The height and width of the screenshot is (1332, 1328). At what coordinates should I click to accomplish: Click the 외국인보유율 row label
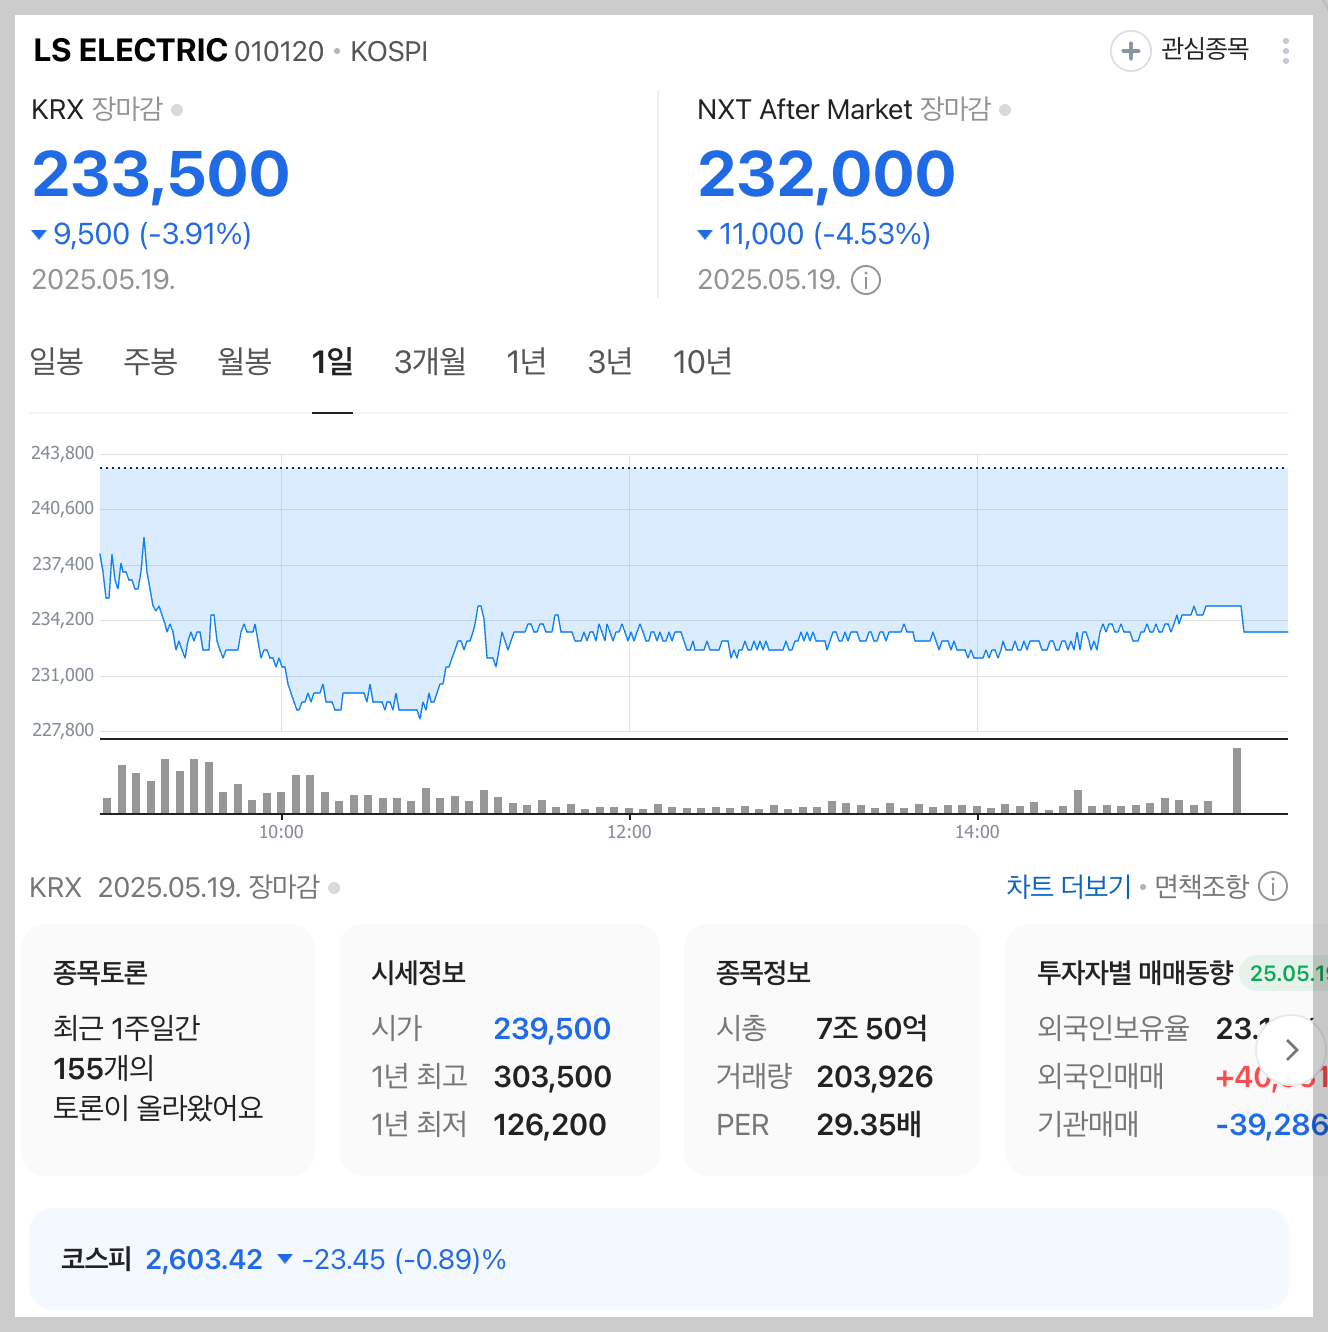click(x=1113, y=1029)
